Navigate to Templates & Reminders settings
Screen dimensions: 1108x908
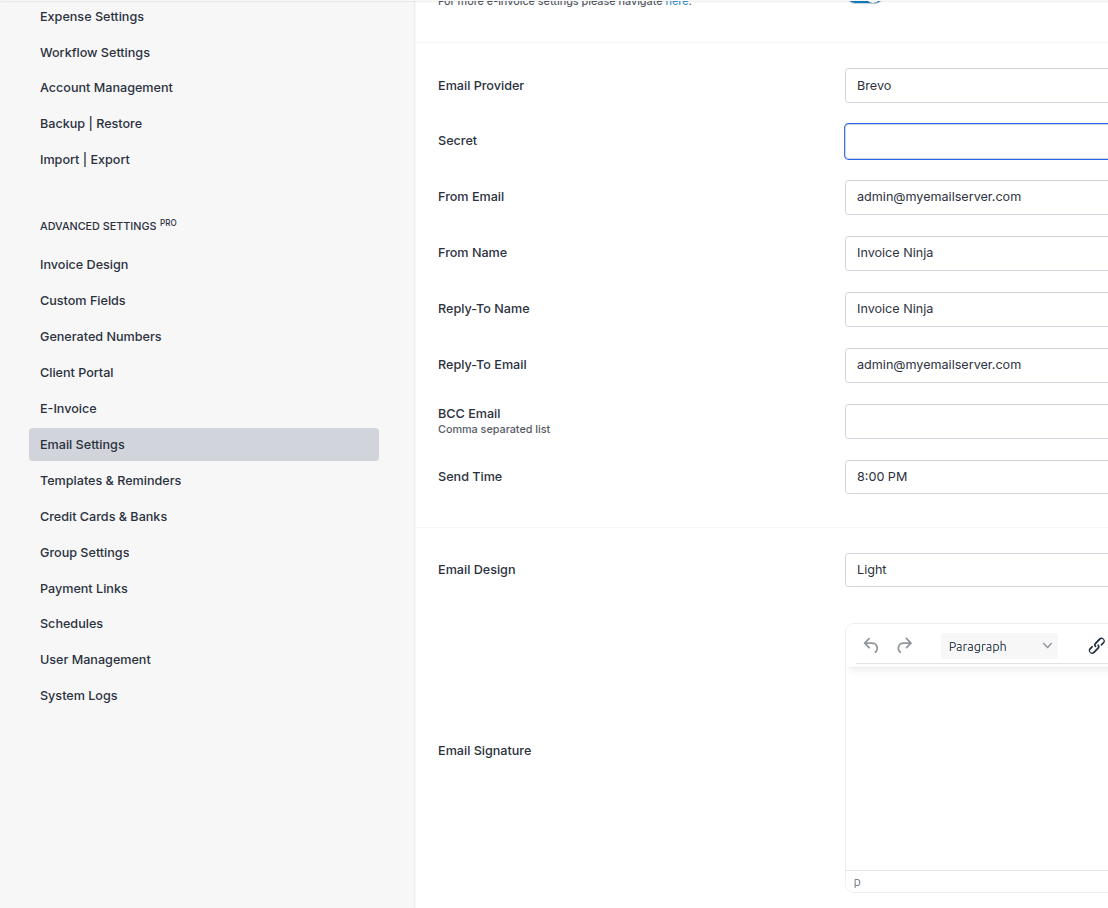click(110, 480)
